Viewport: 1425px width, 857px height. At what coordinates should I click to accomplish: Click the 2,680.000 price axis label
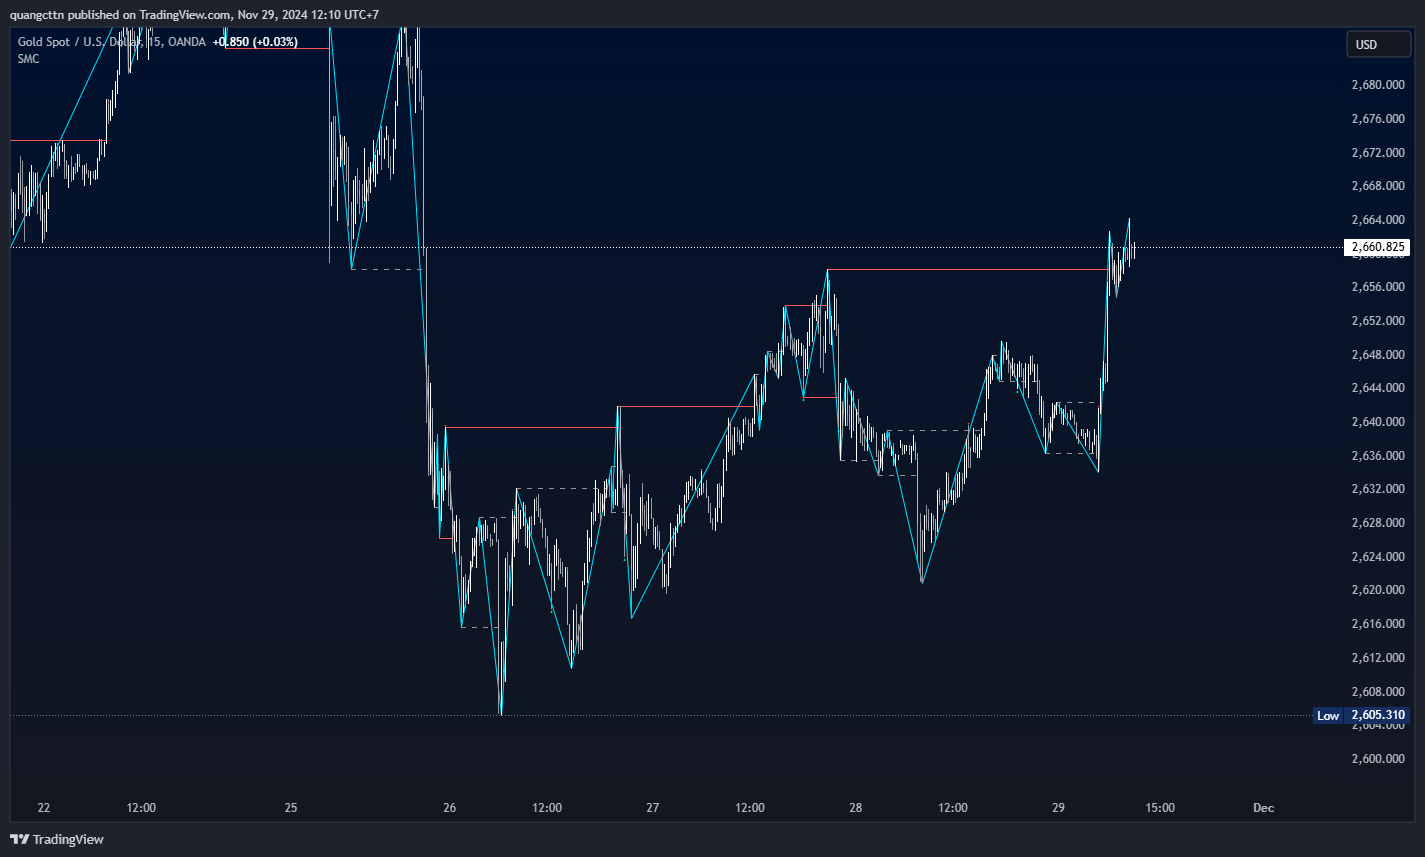(x=1378, y=85)
